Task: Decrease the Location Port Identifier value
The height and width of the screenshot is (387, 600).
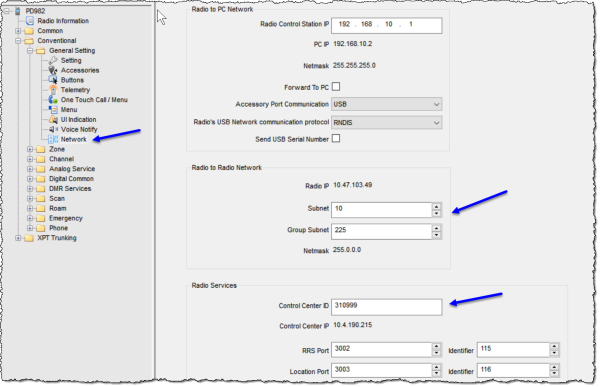Action: coord(554,374)
